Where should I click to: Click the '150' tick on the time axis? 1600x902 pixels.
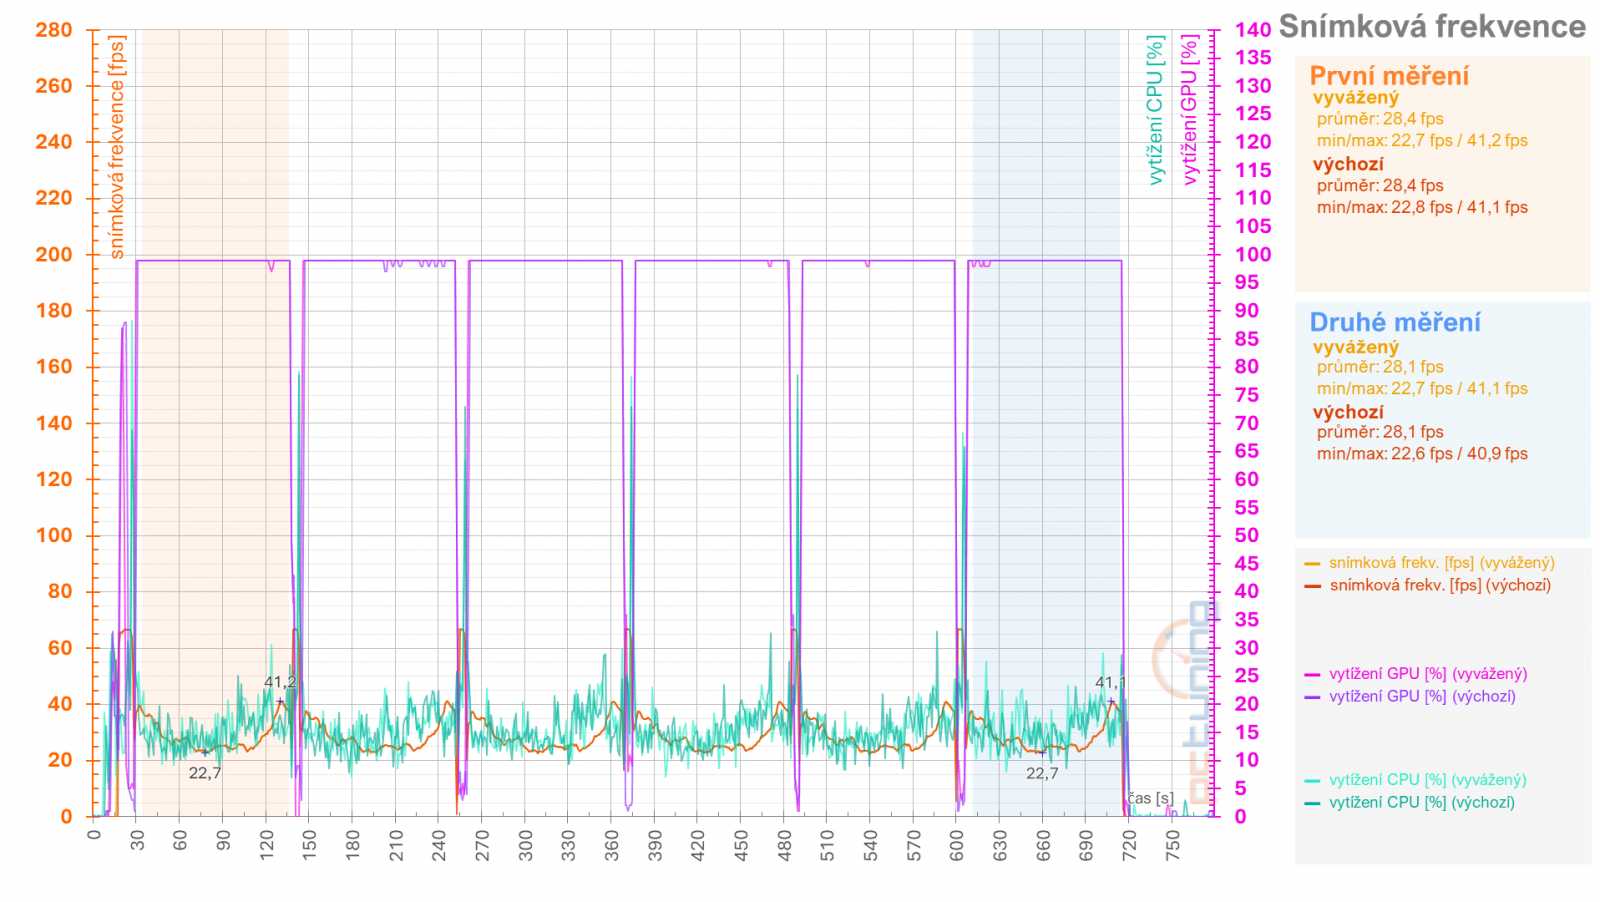(x=309, y=845)
